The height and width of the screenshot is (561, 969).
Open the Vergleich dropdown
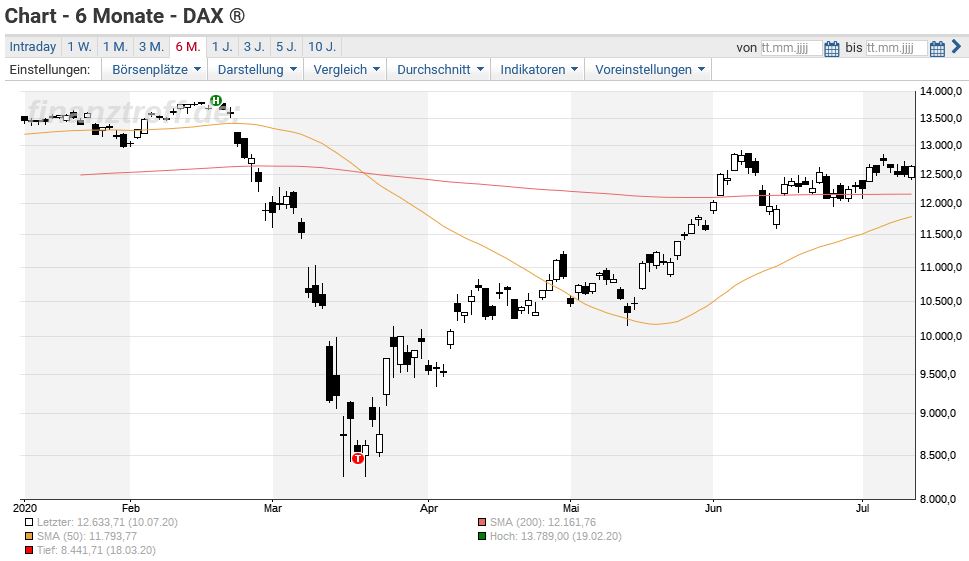345,70
